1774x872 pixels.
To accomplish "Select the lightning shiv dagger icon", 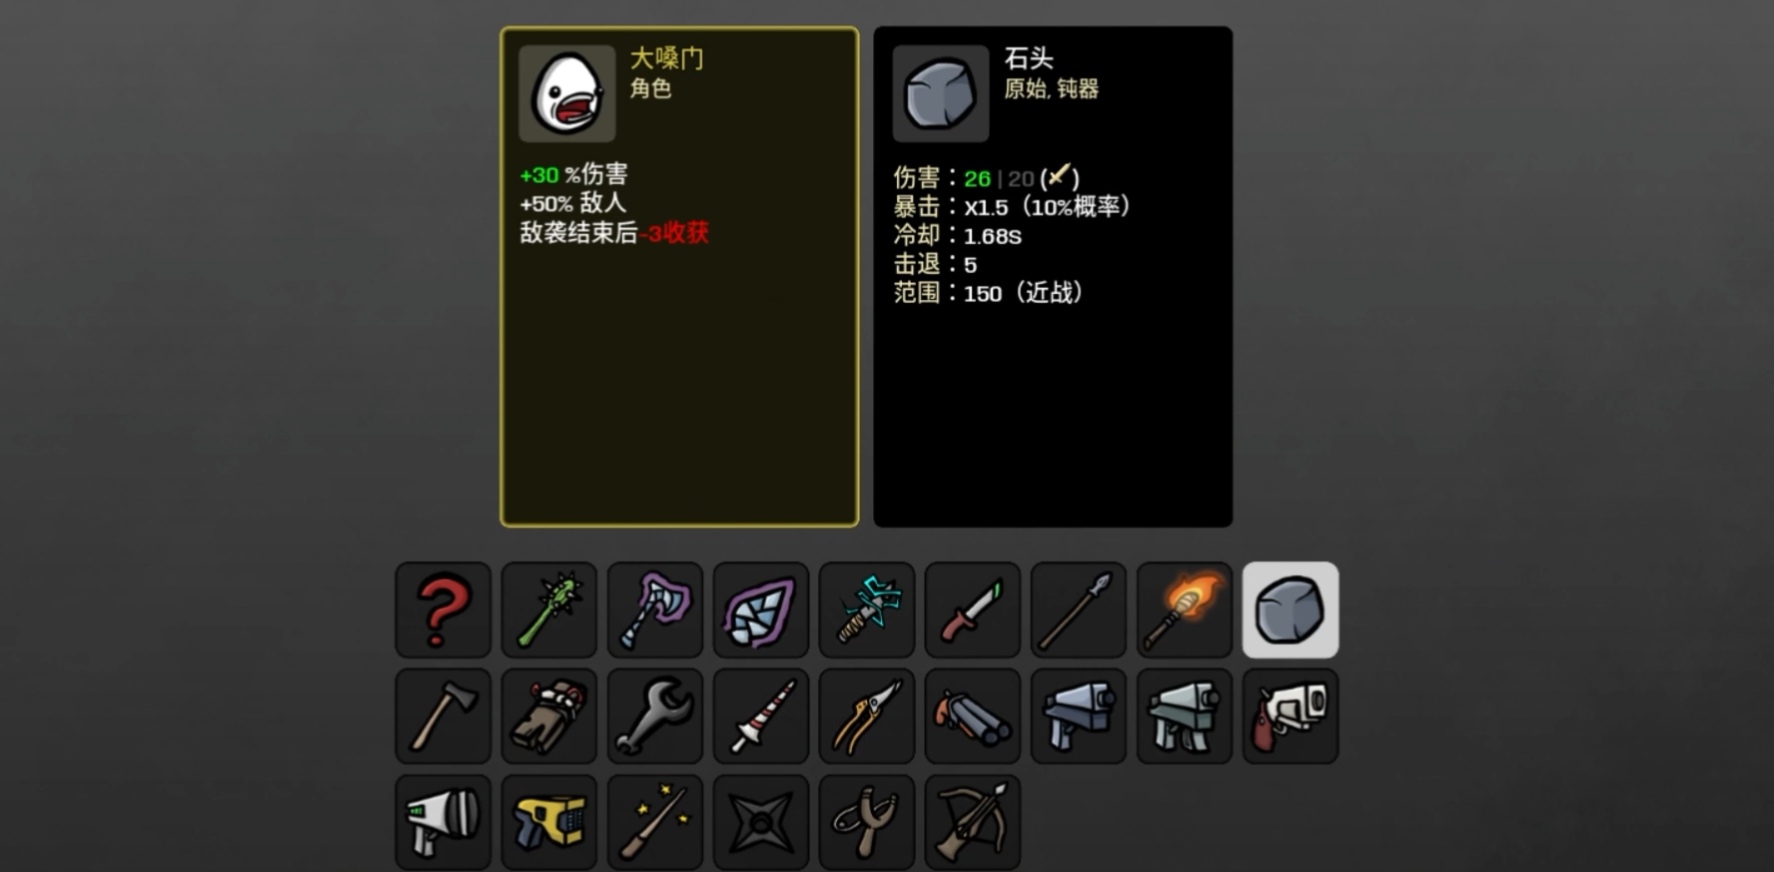I will pos(867,609).
